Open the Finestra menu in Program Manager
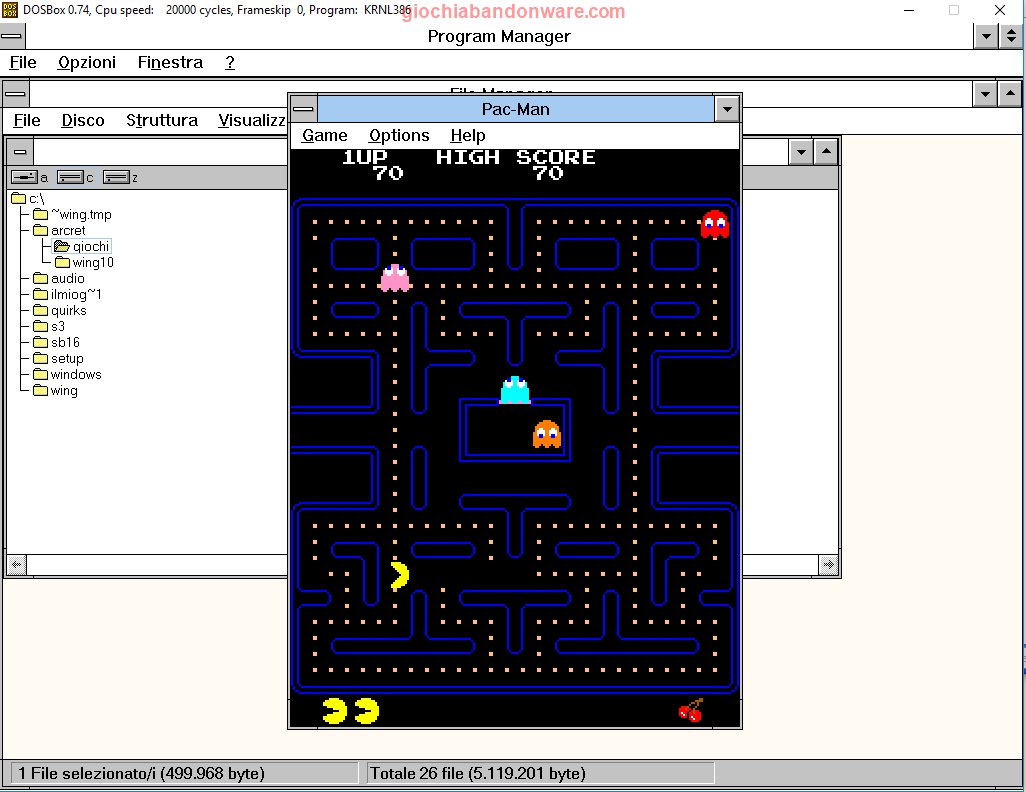The height and width of the screenshot is (792, 1026). coord(169,62)
